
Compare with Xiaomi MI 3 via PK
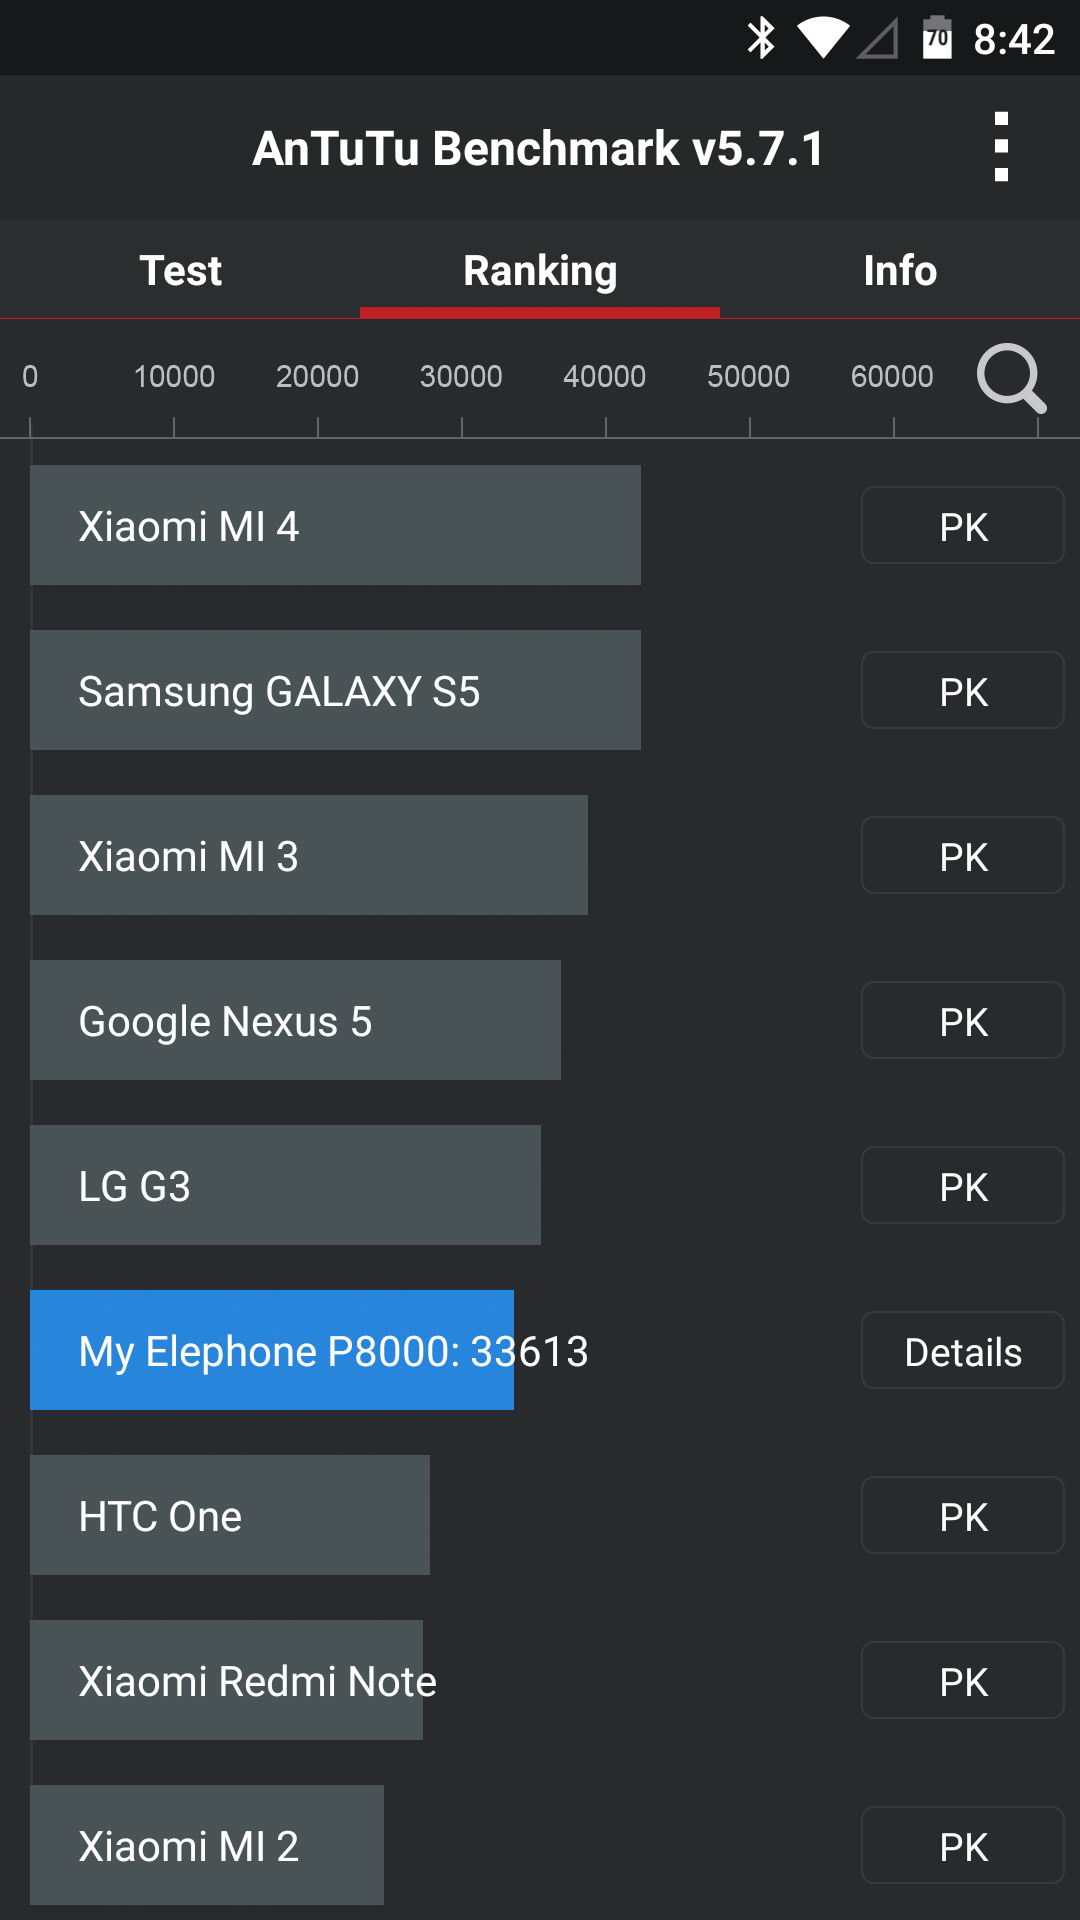962,856
